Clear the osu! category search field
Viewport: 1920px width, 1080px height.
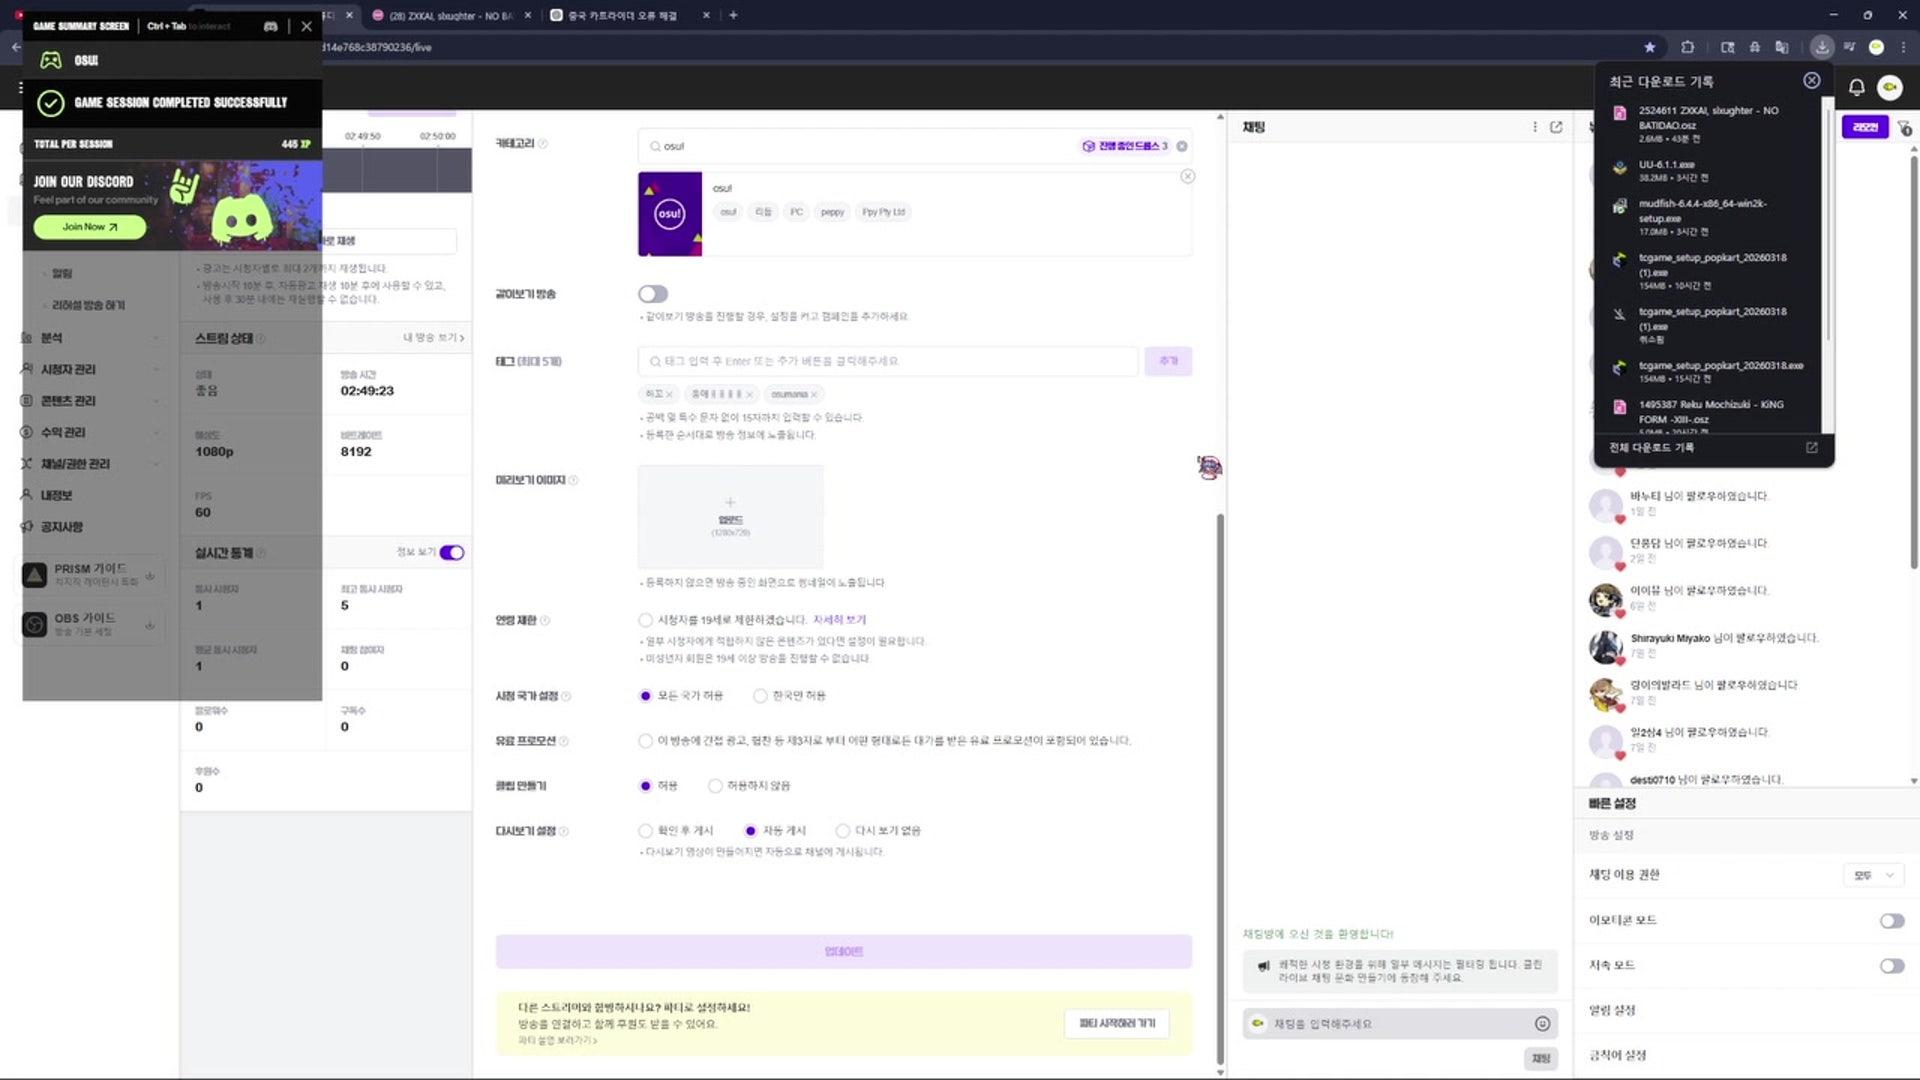1182,146
